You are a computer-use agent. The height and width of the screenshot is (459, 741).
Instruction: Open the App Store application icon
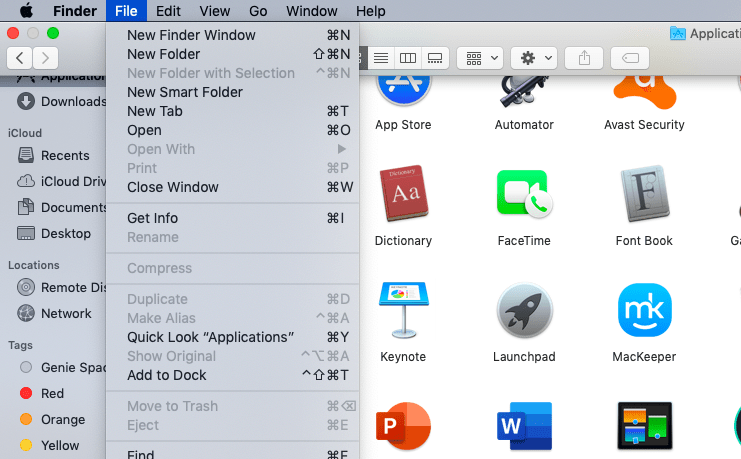(x=404, y=90)
